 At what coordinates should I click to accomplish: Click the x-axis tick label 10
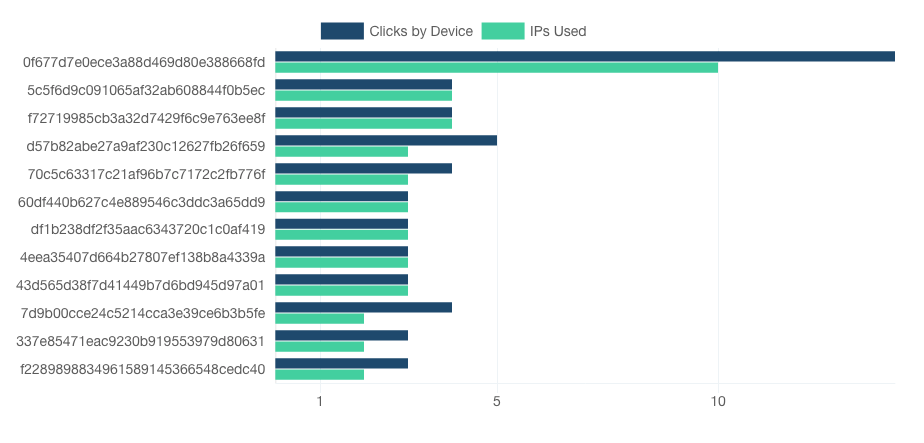pos(718,402)
